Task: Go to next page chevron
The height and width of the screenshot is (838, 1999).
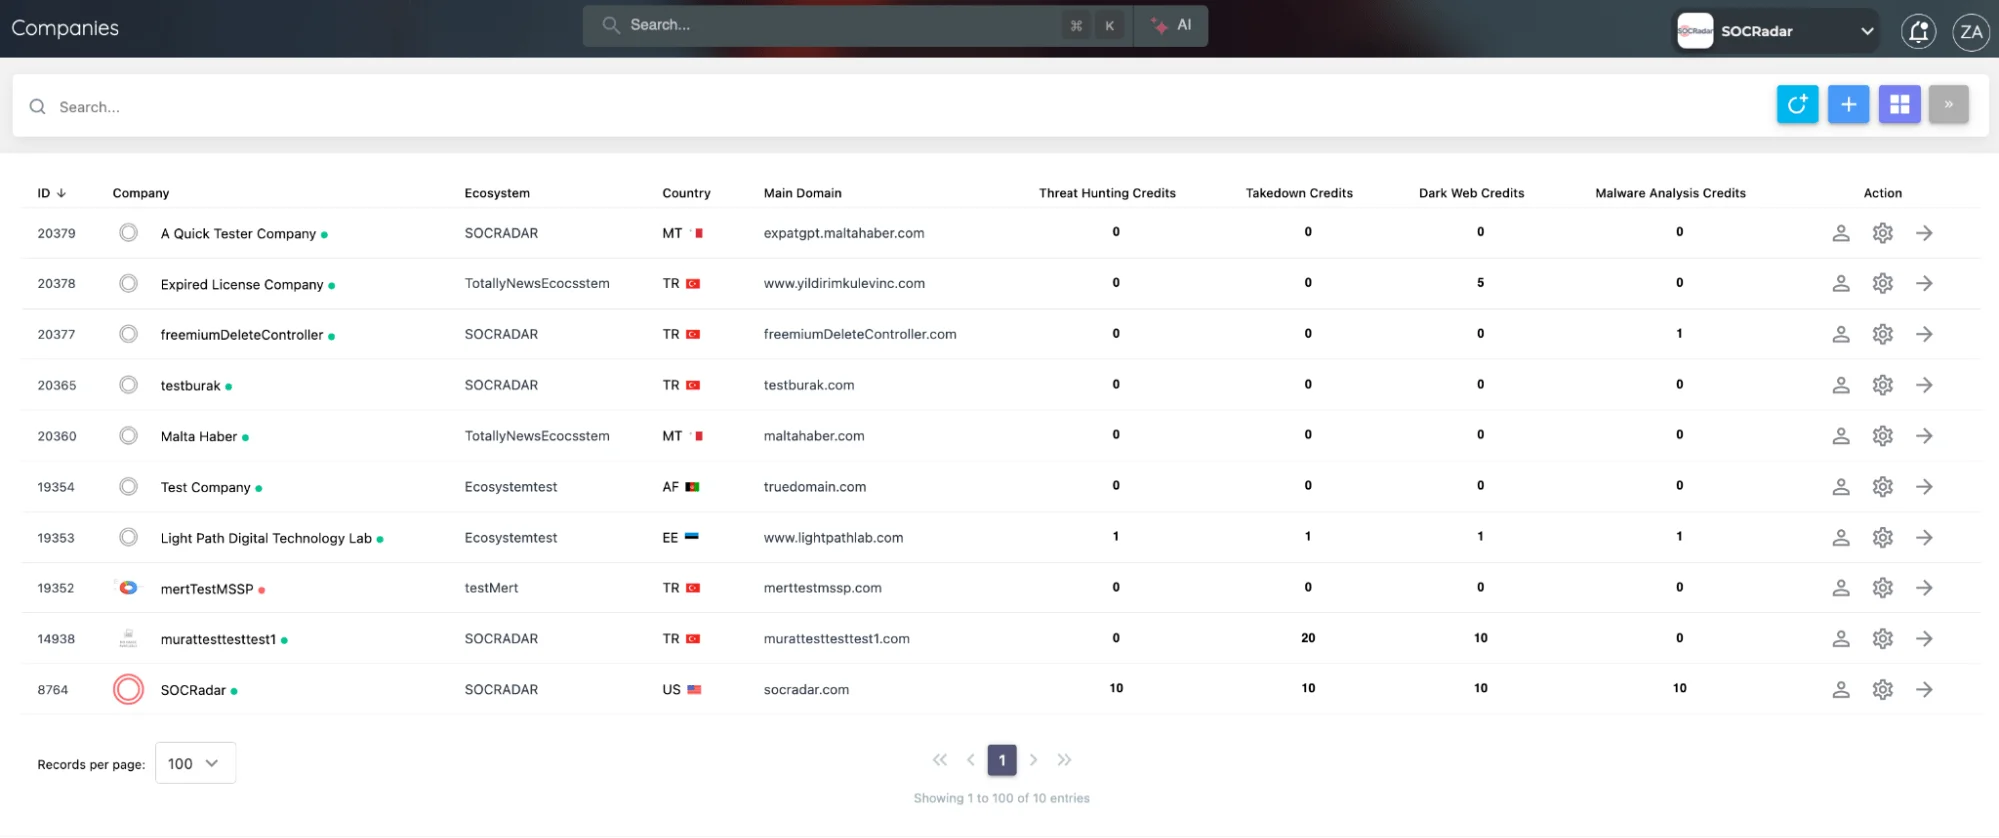Action: (x=1034, y=760)
